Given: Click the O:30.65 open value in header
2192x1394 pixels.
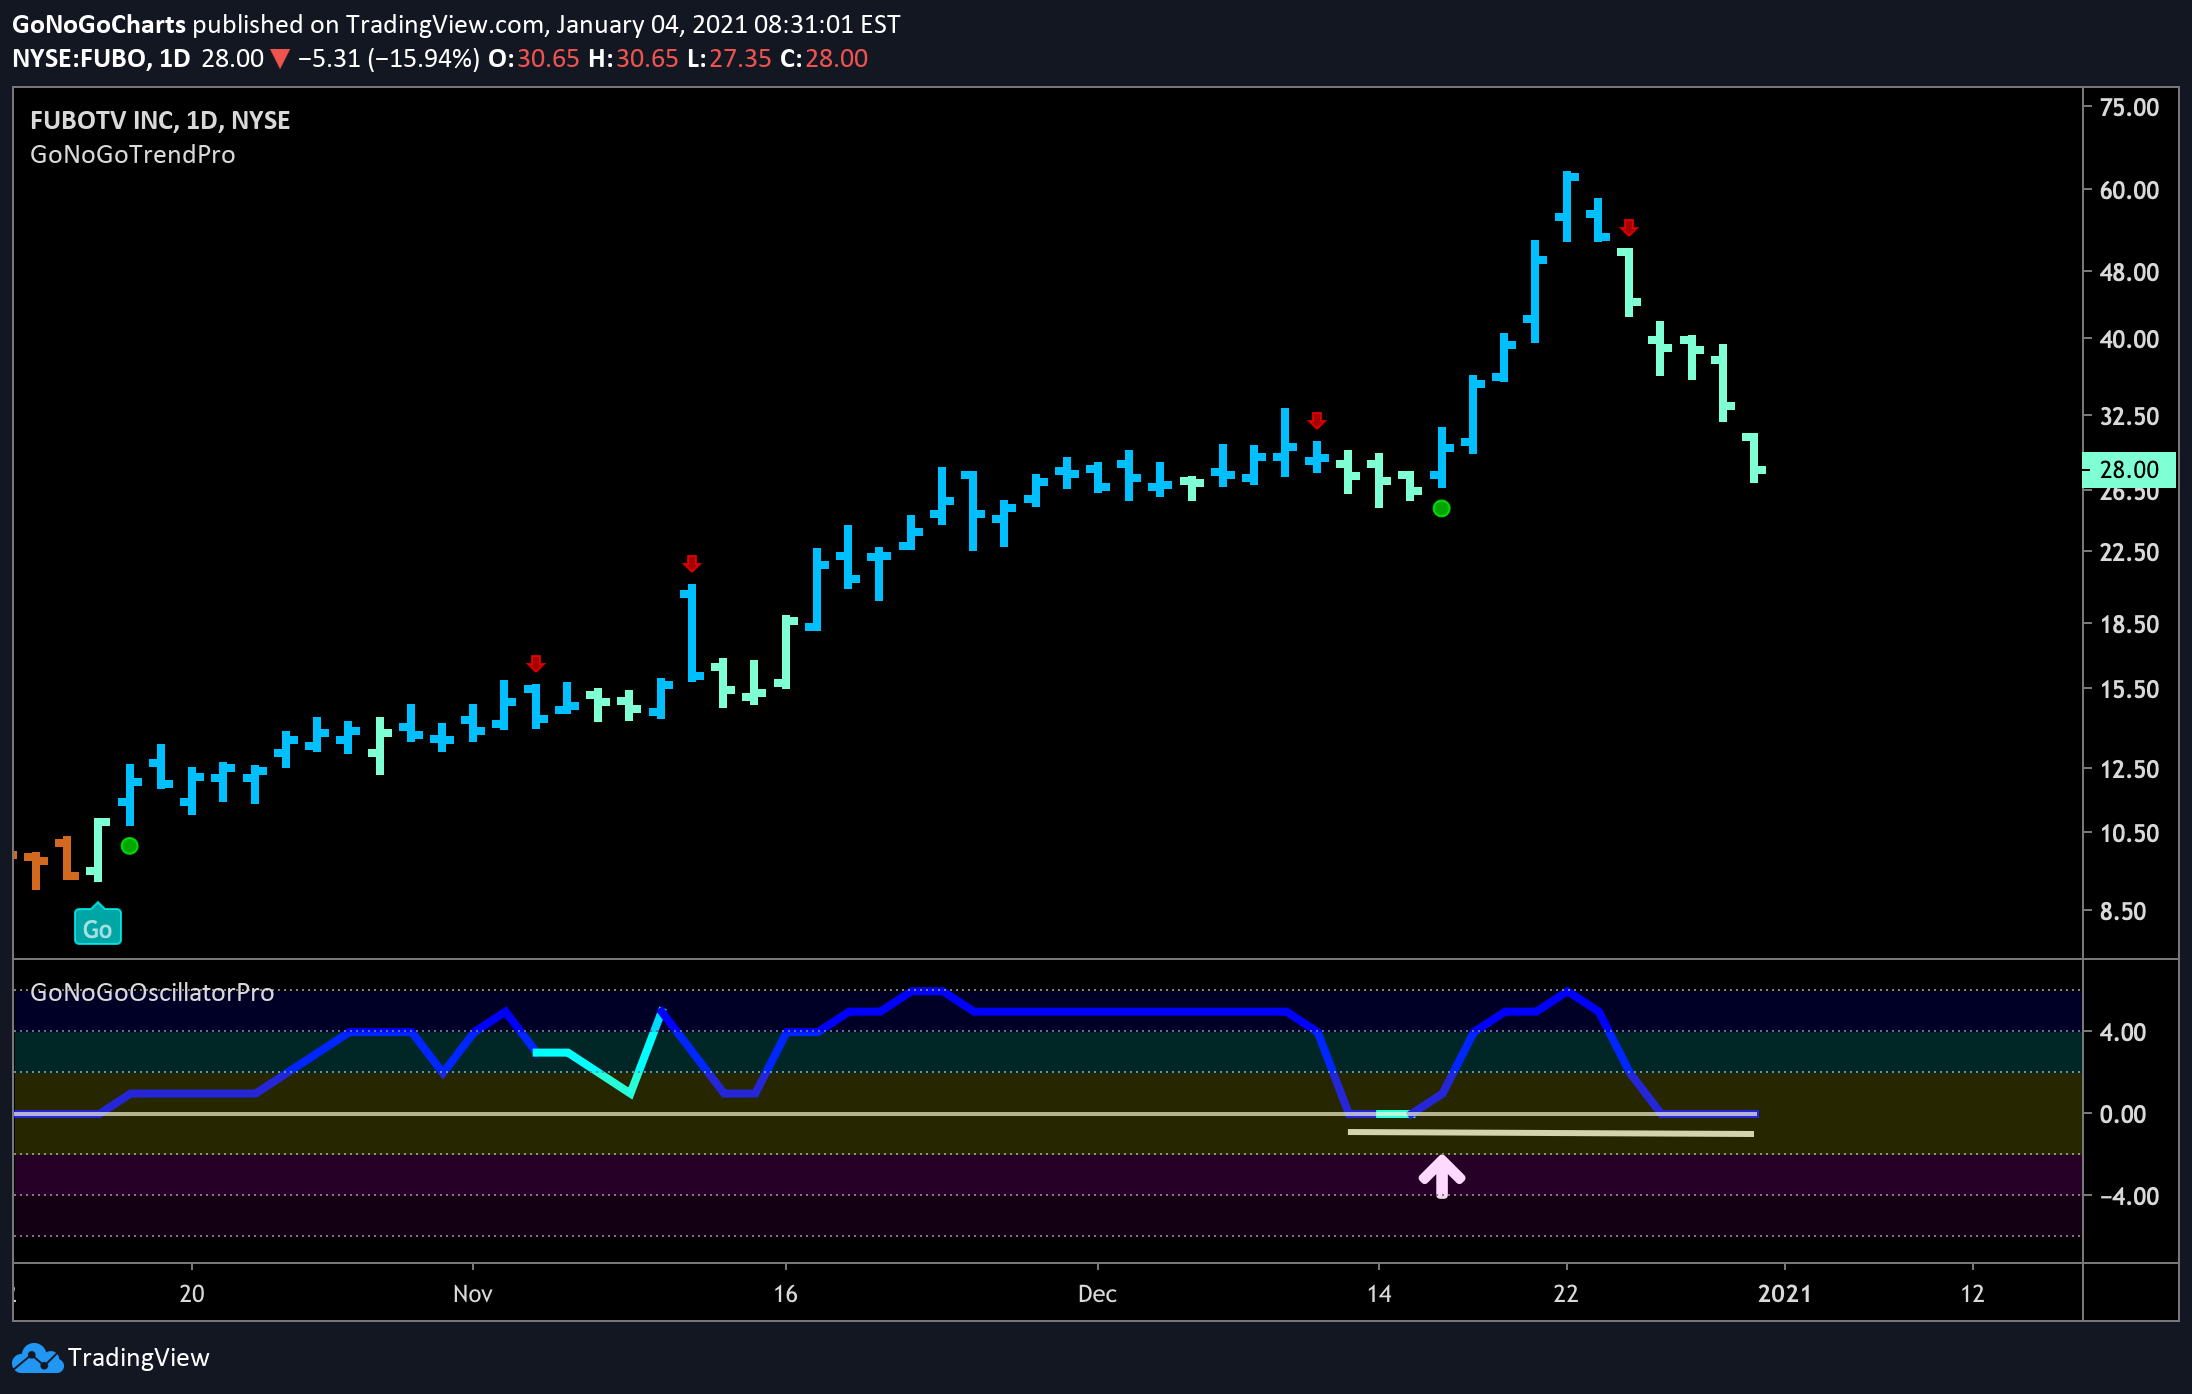Looking at the screenshot, I should (534, 59).
